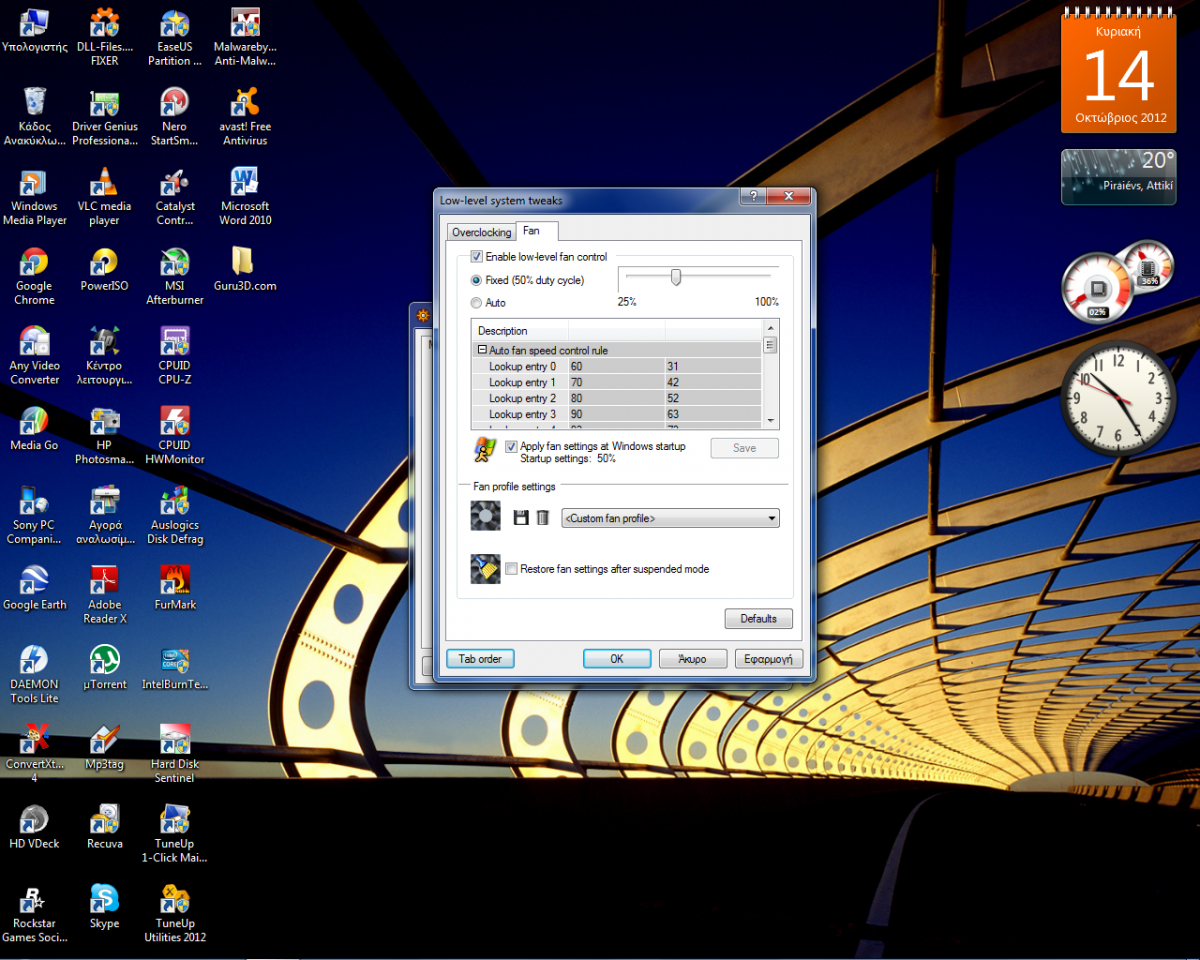The width and height of the screenshot is (1200, 960).
Task: Enable Restore fan settings after suspended mode
Action: [x=512, y=569]
